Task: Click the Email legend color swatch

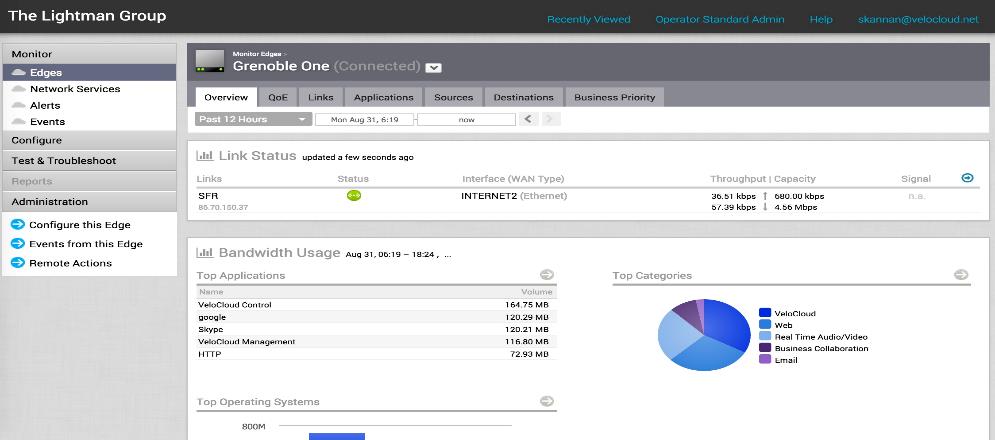Action: point(765,359)
